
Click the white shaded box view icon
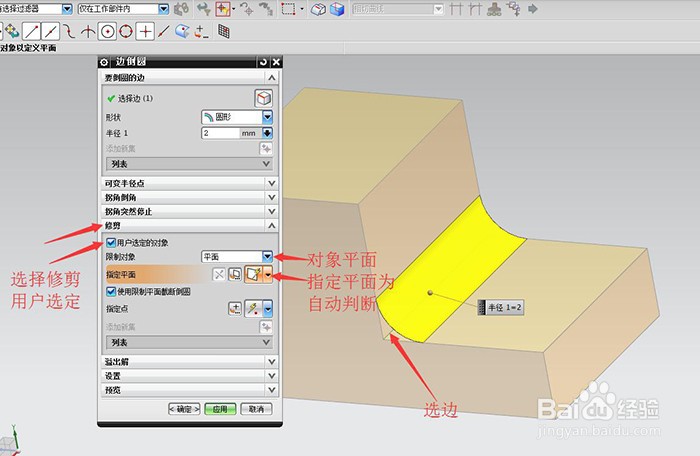pos(318,9)
